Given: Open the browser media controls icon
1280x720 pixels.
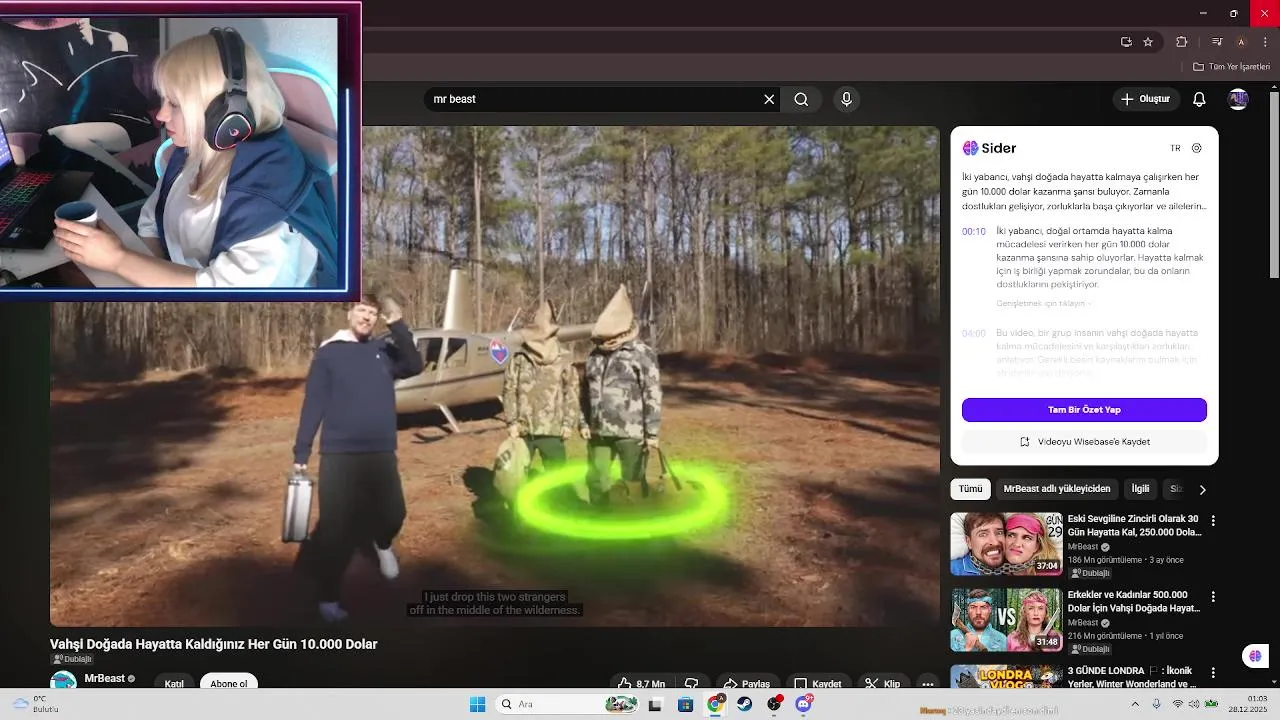Looking at the screenshot, I should click(1217, 42).
